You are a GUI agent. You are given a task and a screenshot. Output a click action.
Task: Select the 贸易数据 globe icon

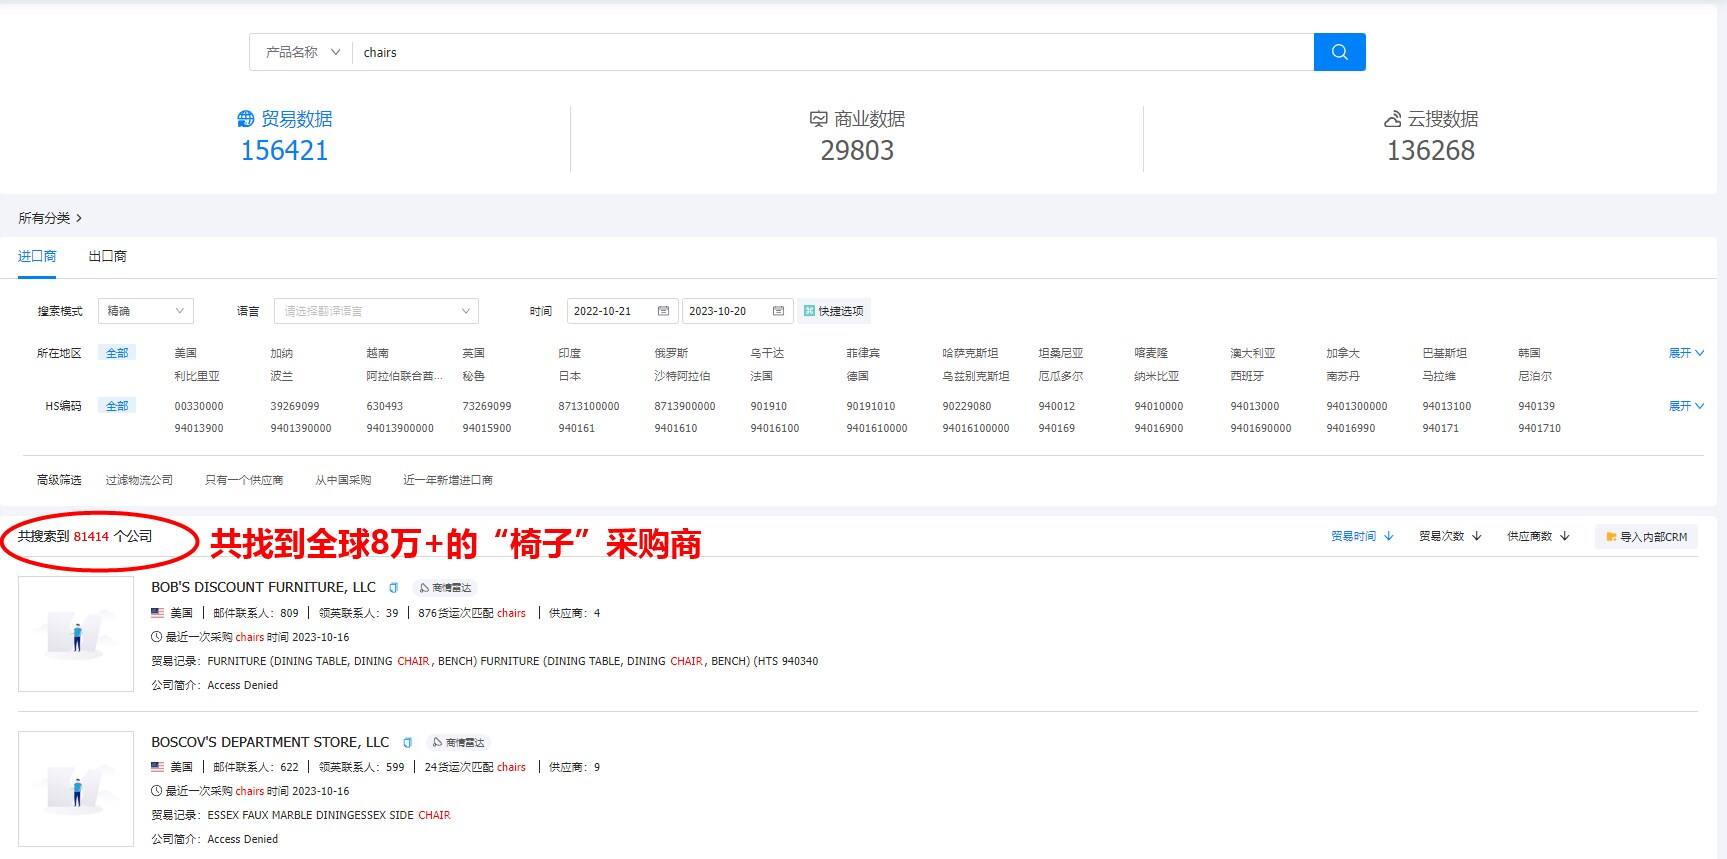246,119
